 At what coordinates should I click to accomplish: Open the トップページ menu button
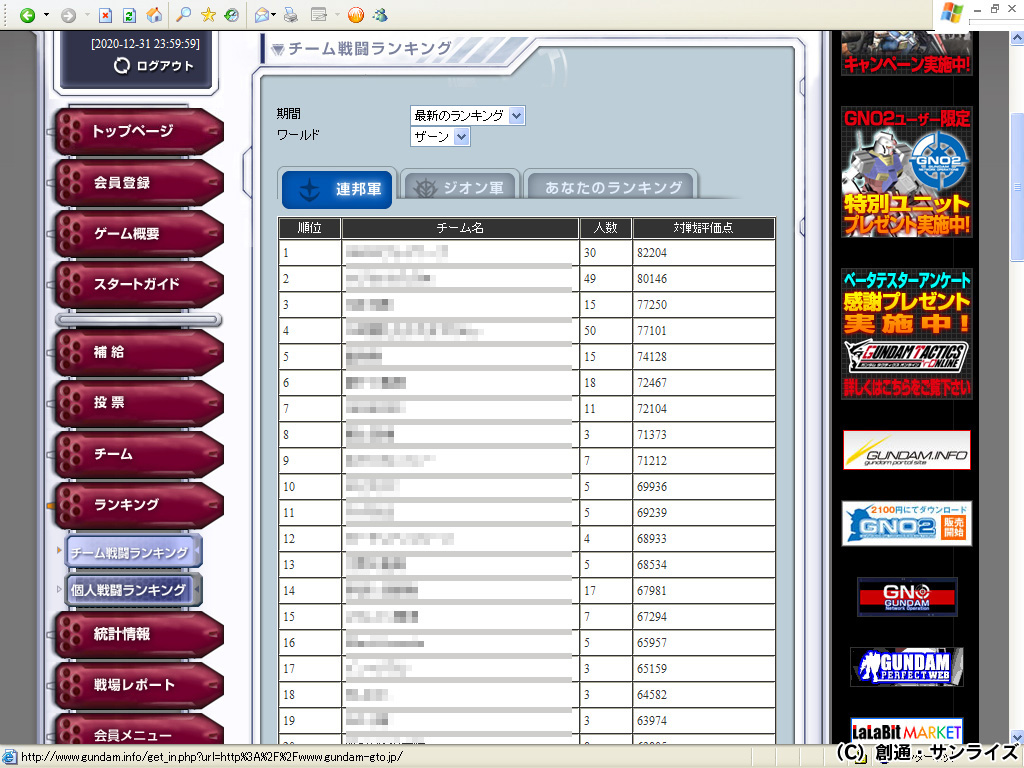pyautogui.click(x=139, y=131)
